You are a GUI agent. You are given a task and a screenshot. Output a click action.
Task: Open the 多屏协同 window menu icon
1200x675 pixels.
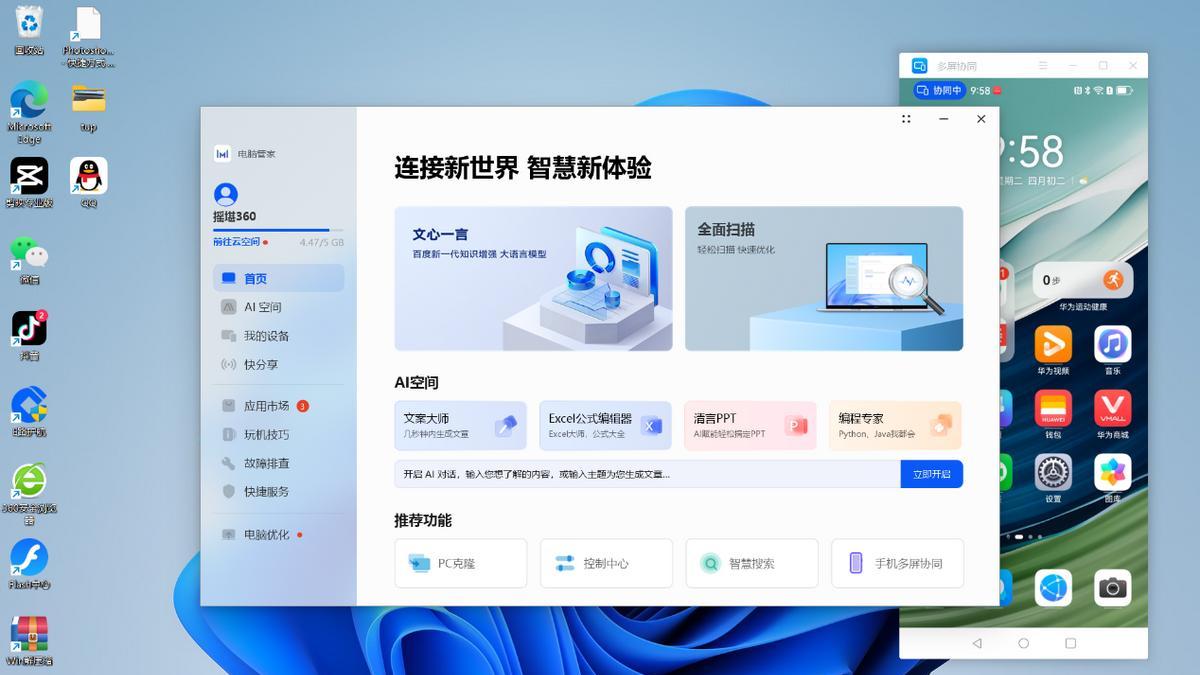tap(1043, 66)
